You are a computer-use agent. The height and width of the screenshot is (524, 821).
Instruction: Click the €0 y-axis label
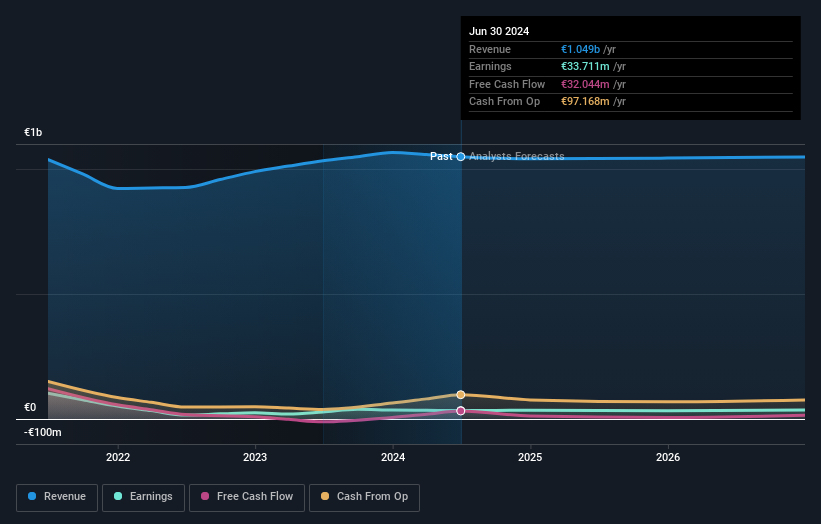30,407
